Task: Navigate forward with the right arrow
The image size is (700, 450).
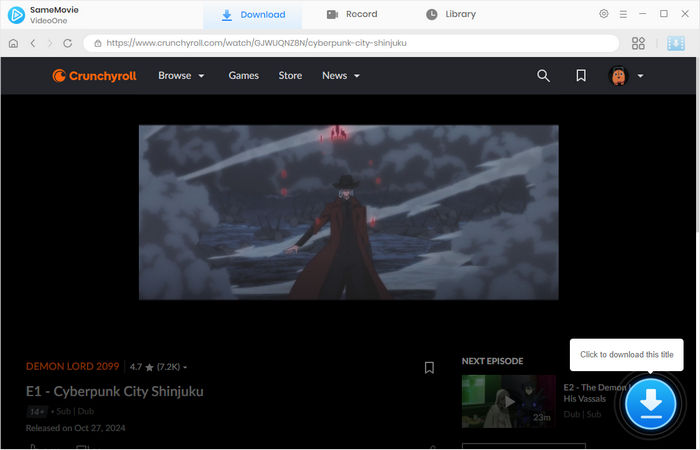Action: (50, 43)
